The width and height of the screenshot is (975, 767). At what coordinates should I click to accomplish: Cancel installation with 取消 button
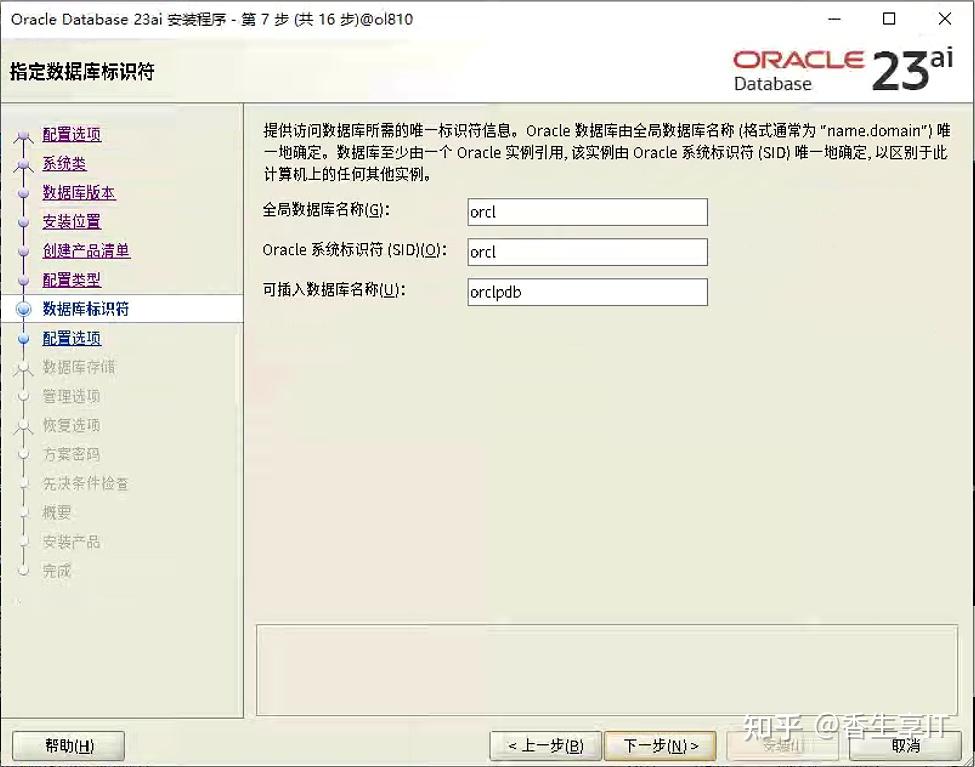(905, 745)
